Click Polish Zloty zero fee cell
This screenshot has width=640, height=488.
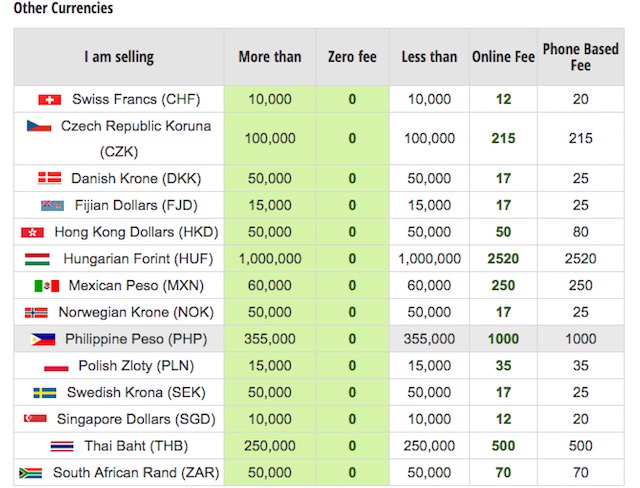(352, 366)
